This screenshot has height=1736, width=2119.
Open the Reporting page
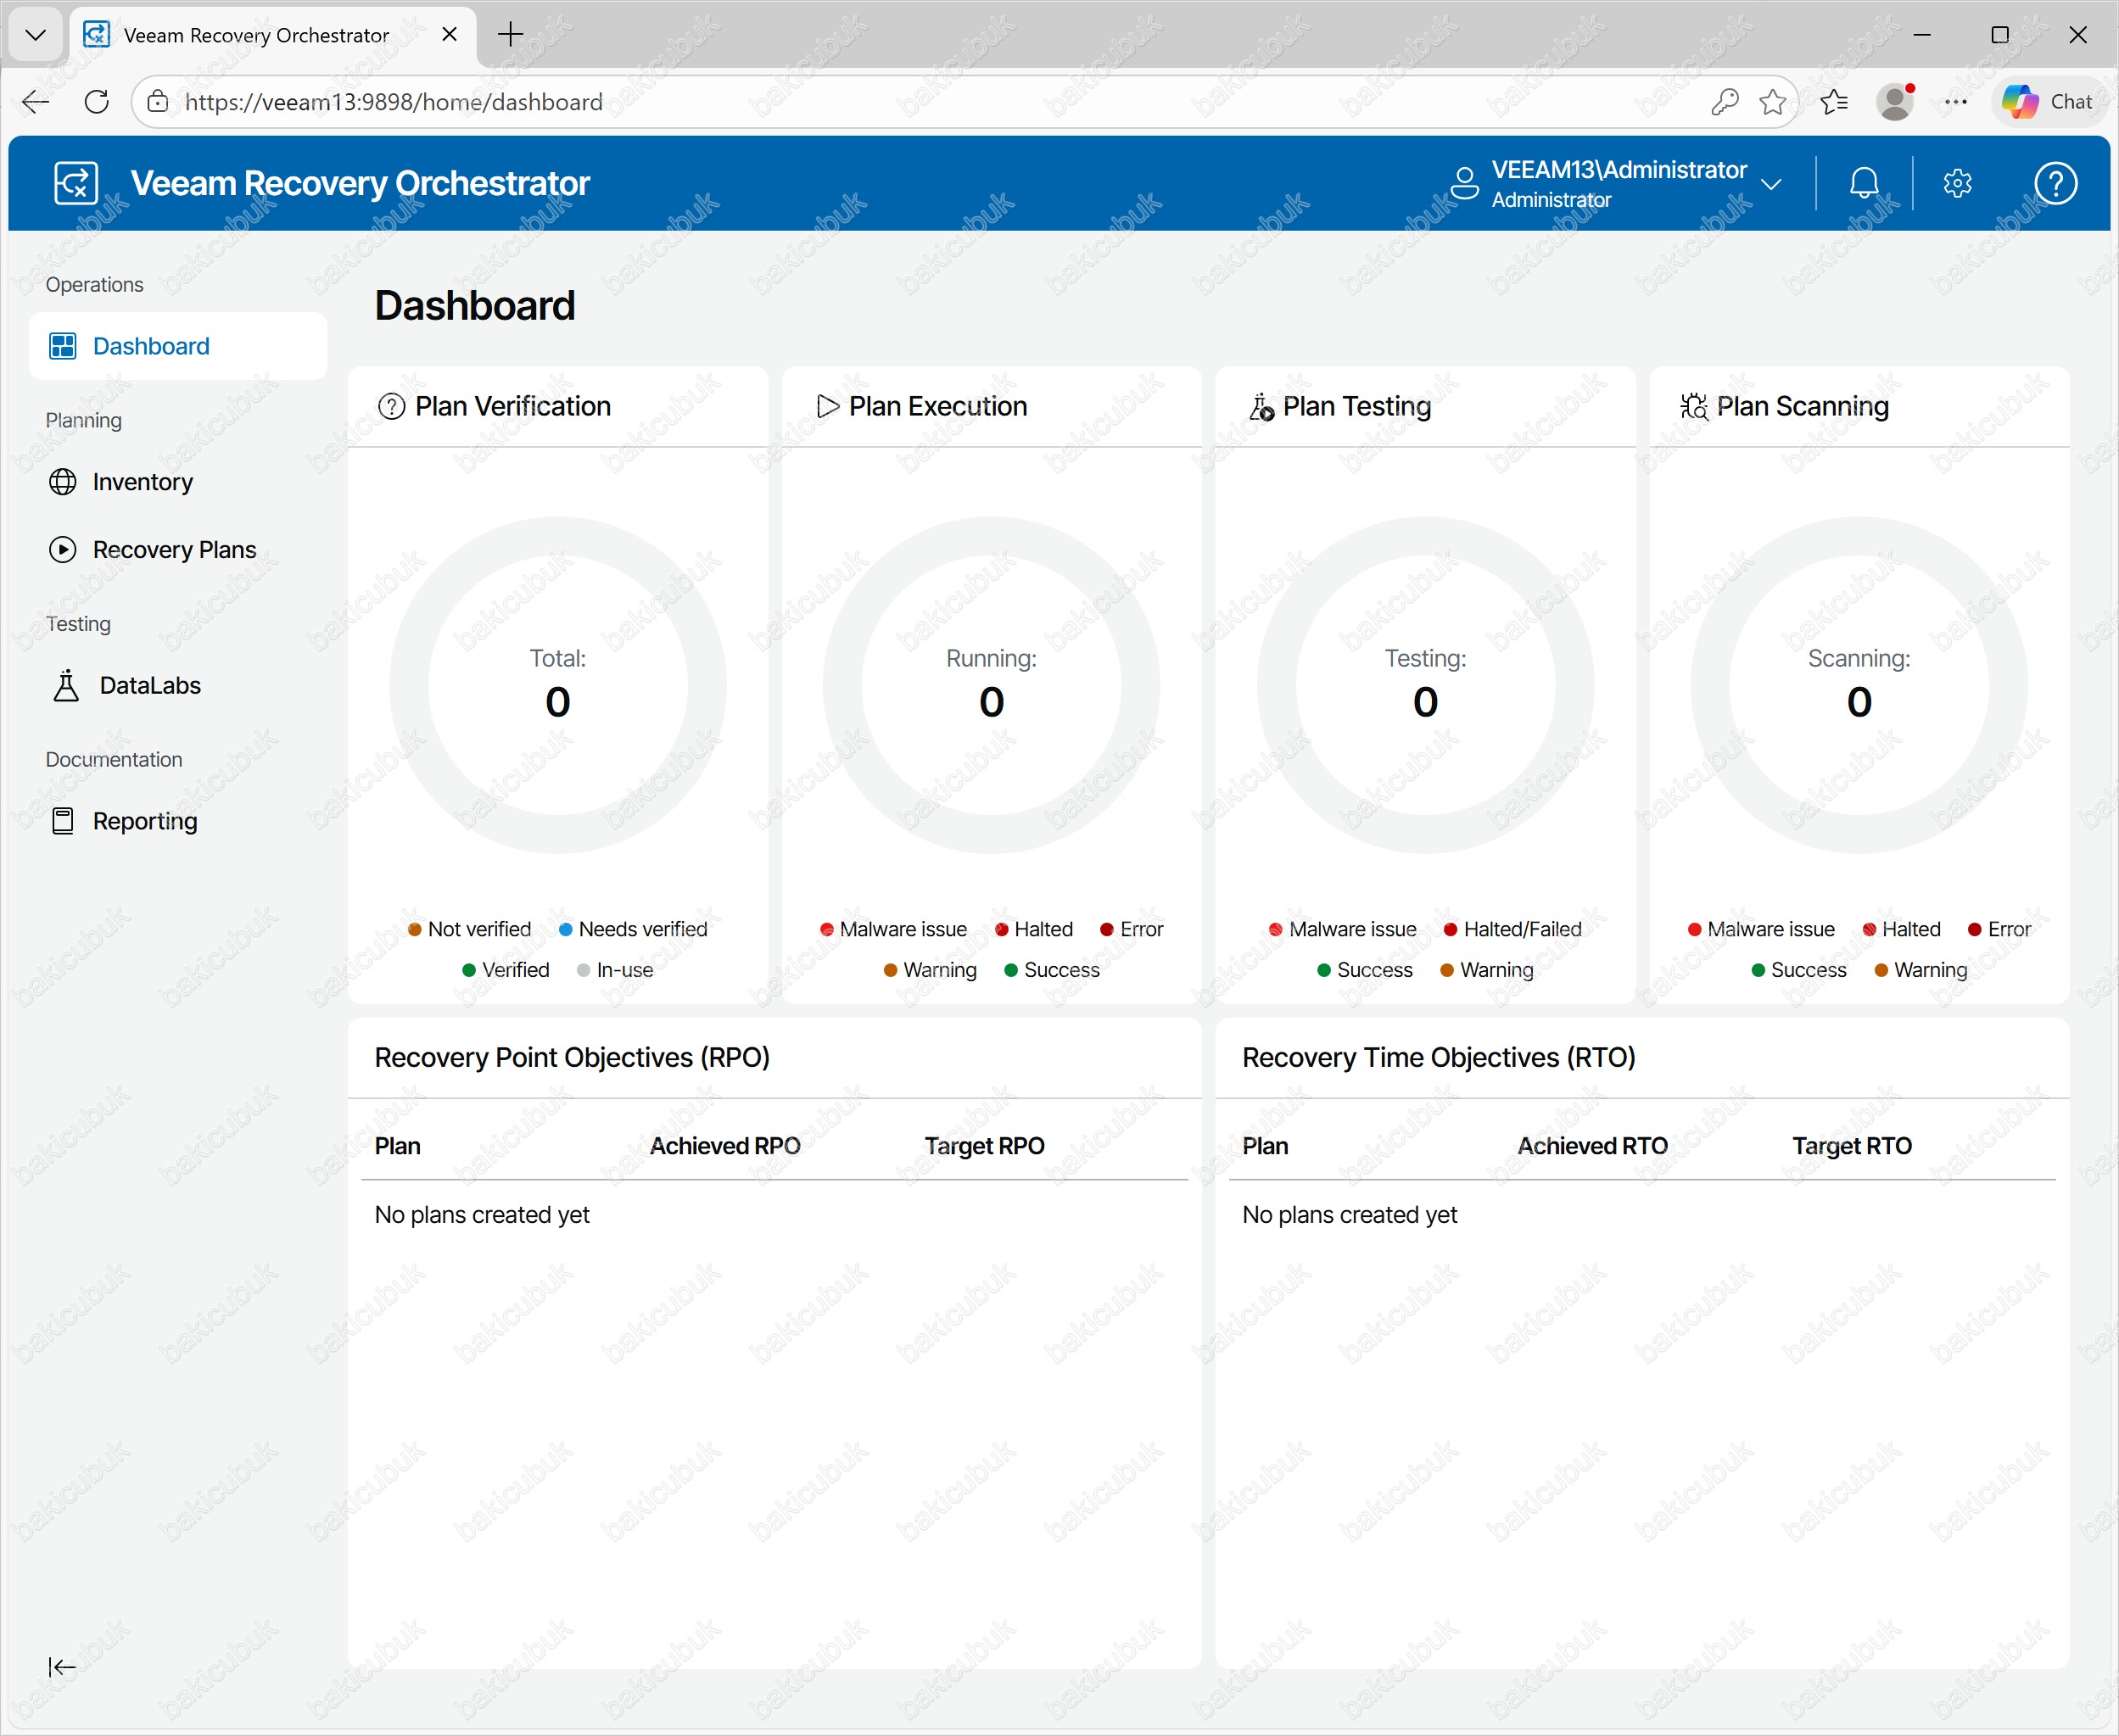144,821
